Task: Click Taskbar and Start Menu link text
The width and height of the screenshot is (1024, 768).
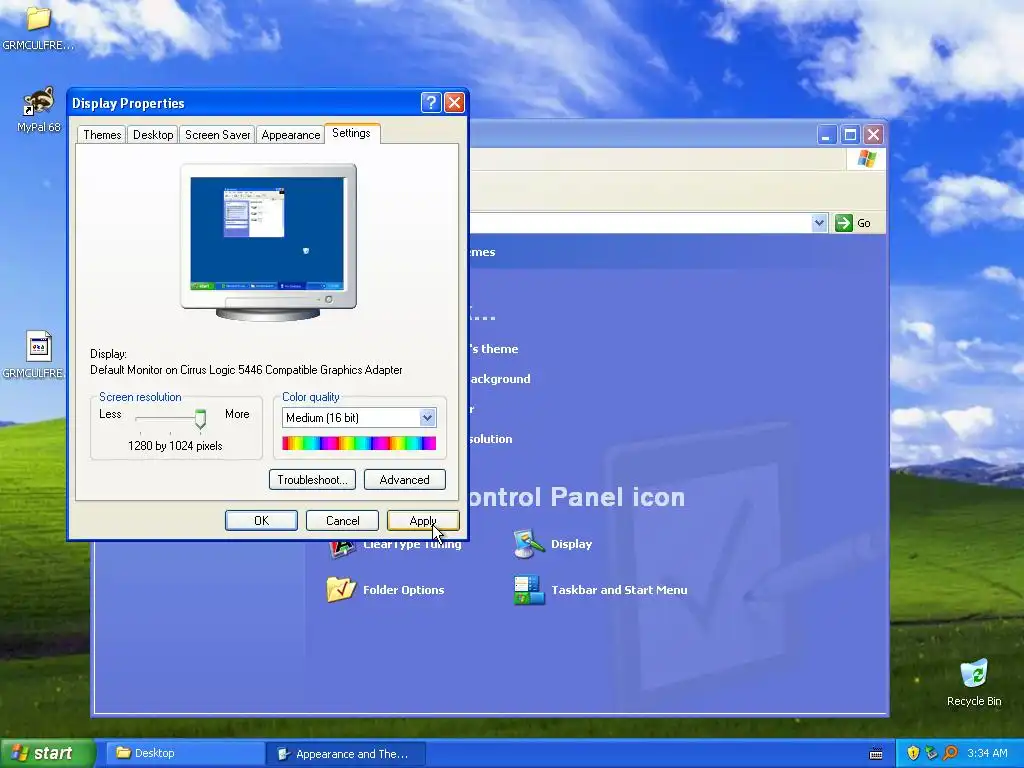Action: [x=619, y=590]
